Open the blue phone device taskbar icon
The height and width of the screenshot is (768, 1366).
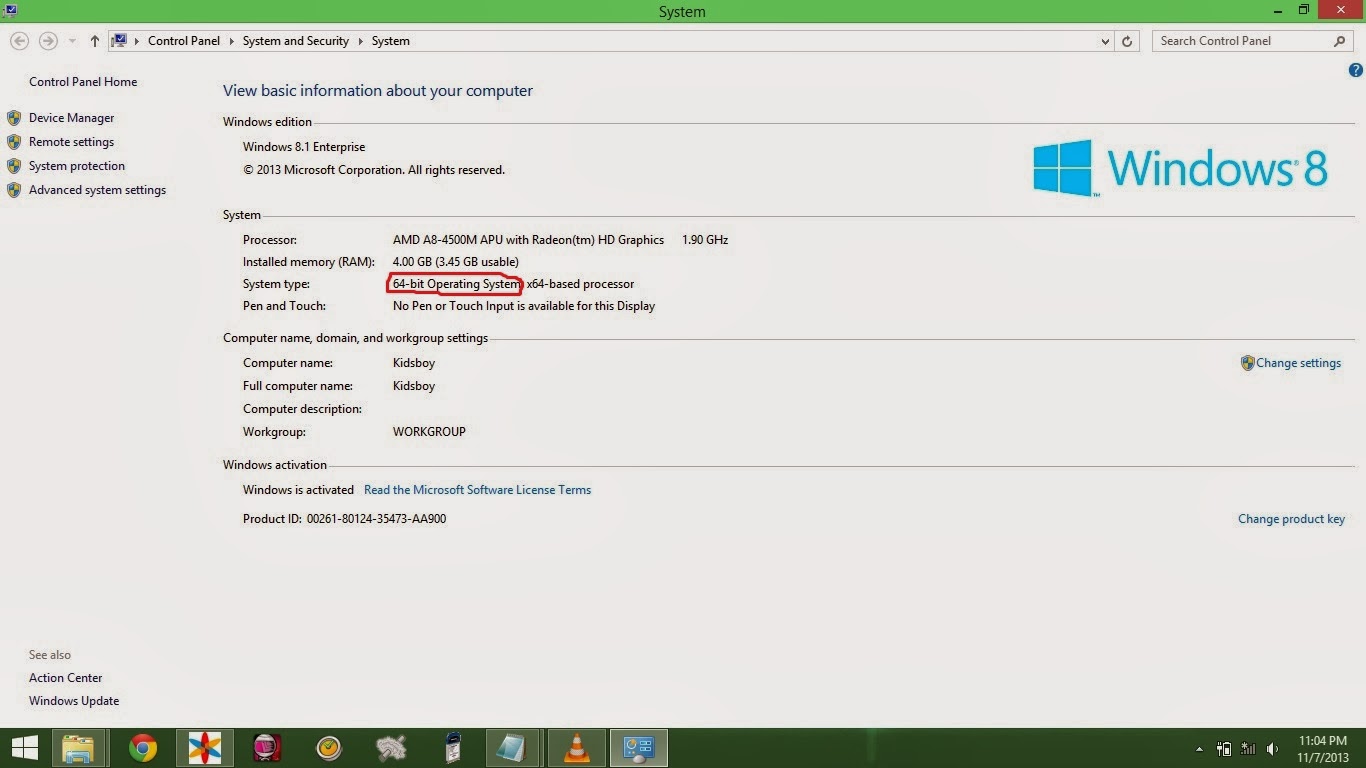(453, 748)
